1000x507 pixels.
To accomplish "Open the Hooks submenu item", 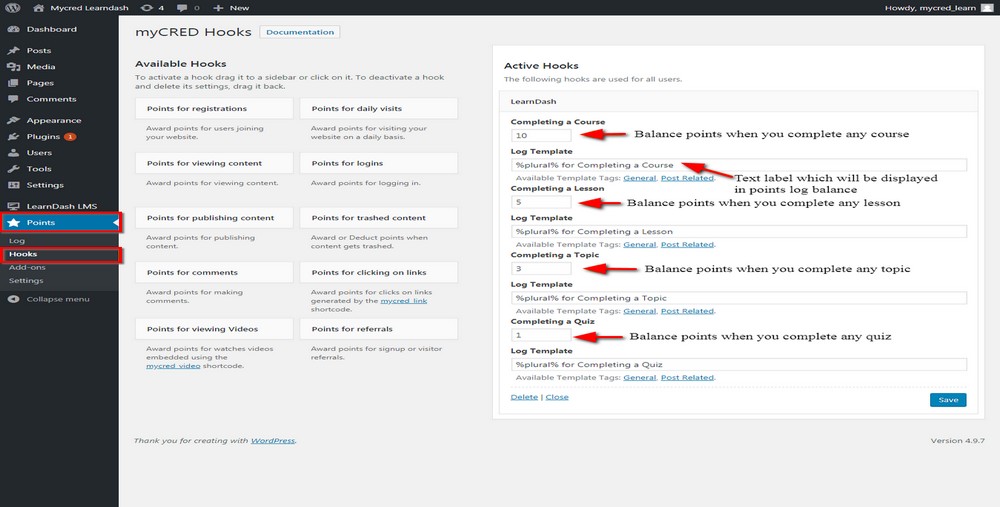I will point(23,254).
